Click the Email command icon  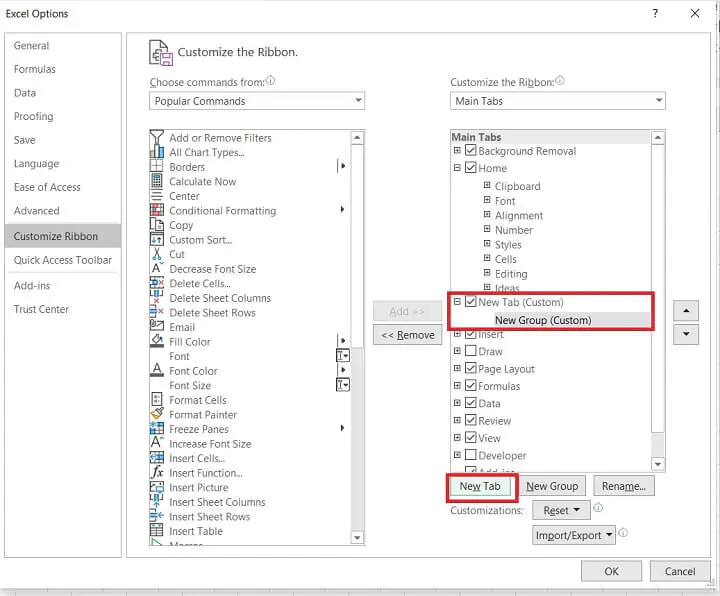pos(157,326)
